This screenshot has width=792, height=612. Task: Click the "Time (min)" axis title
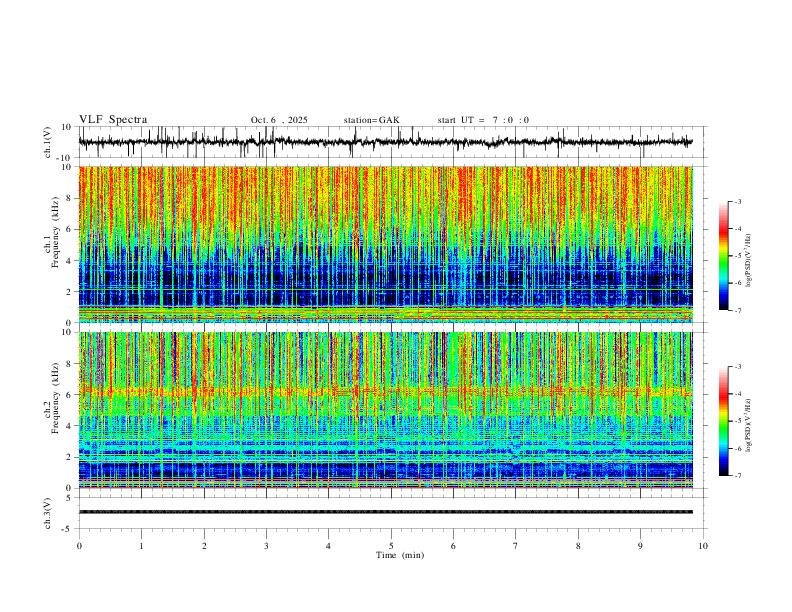pos(400,555)
